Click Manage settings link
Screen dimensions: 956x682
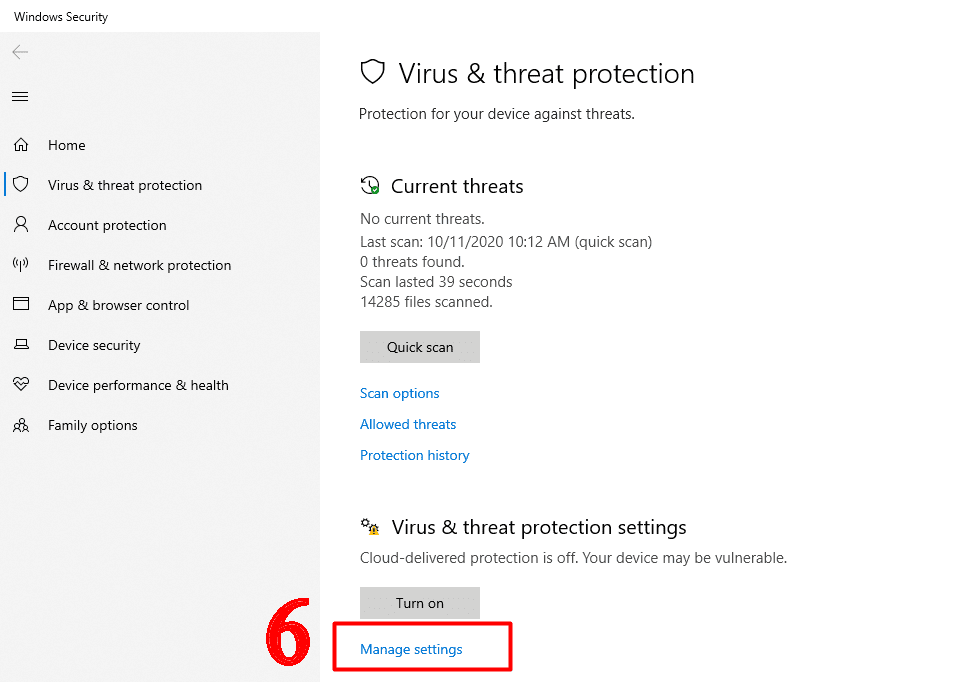411,649
